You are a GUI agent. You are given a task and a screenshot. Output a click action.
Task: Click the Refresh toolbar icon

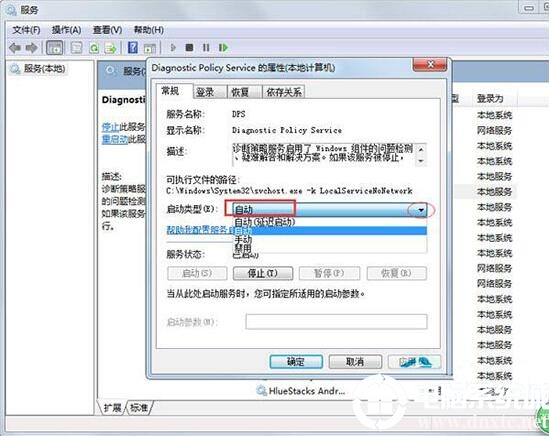tap(94, 48)
